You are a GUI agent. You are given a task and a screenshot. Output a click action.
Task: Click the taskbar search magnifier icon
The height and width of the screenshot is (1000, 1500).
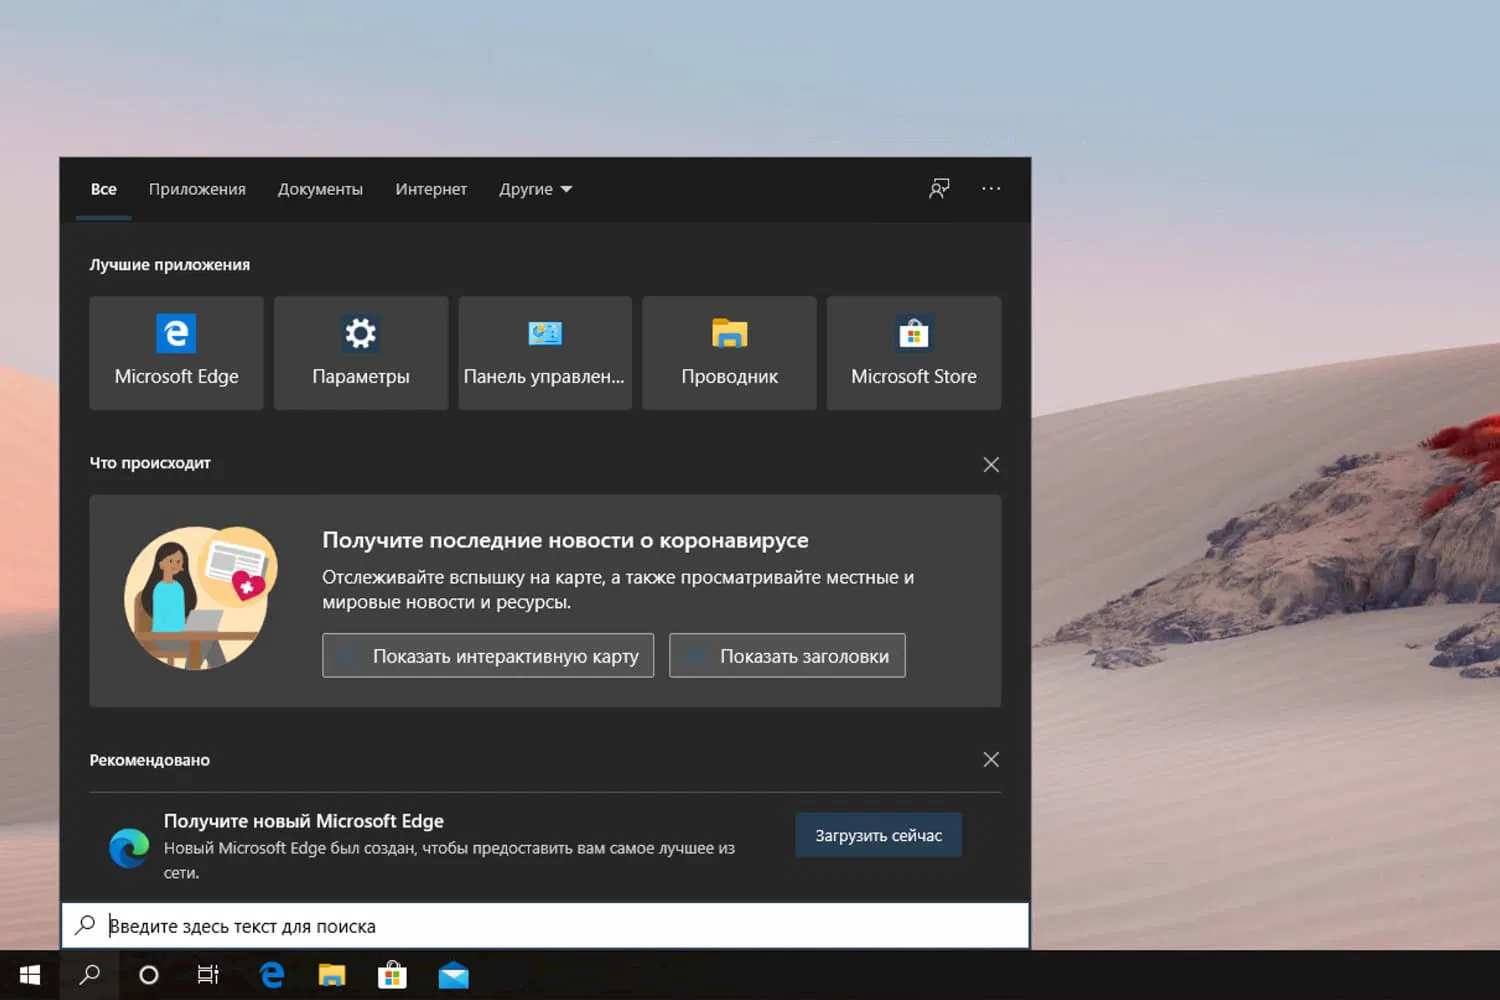coord(90,975)
